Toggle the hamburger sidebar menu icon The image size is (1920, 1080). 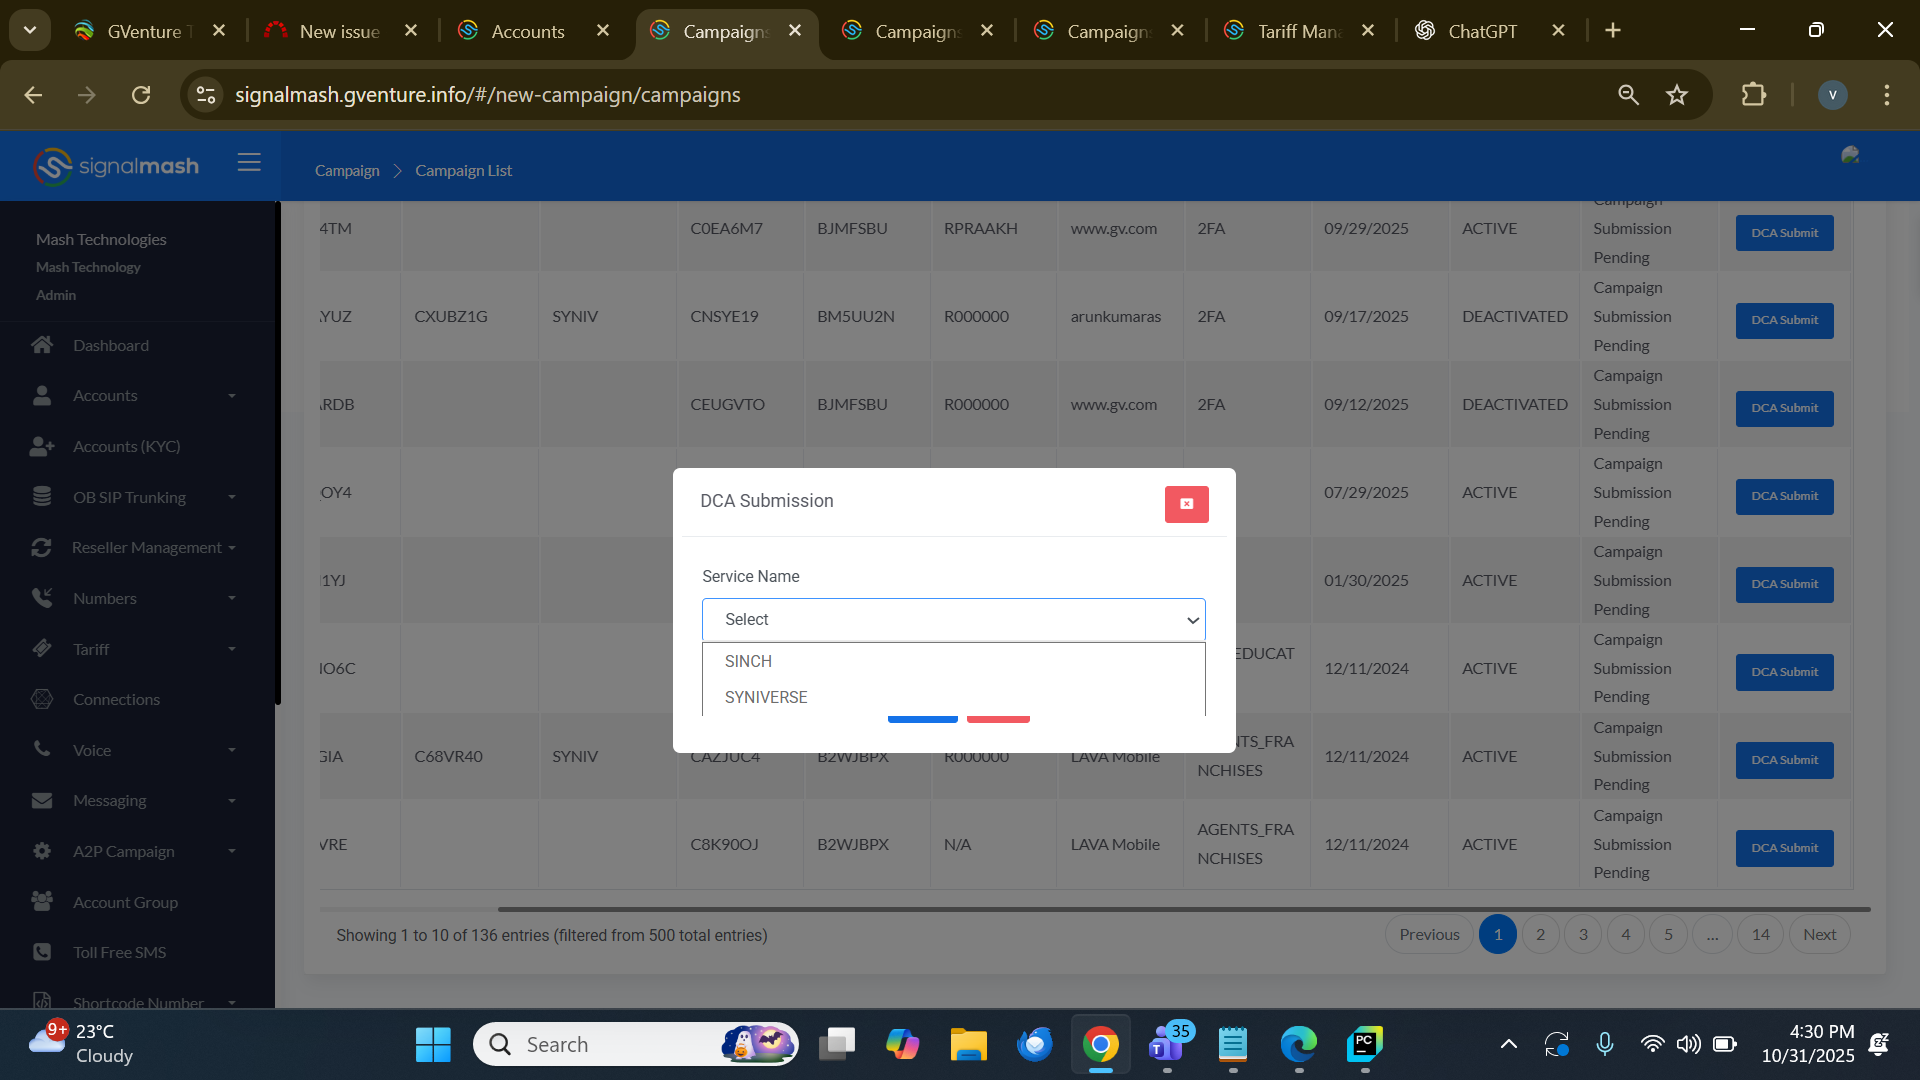click(249, 163)
